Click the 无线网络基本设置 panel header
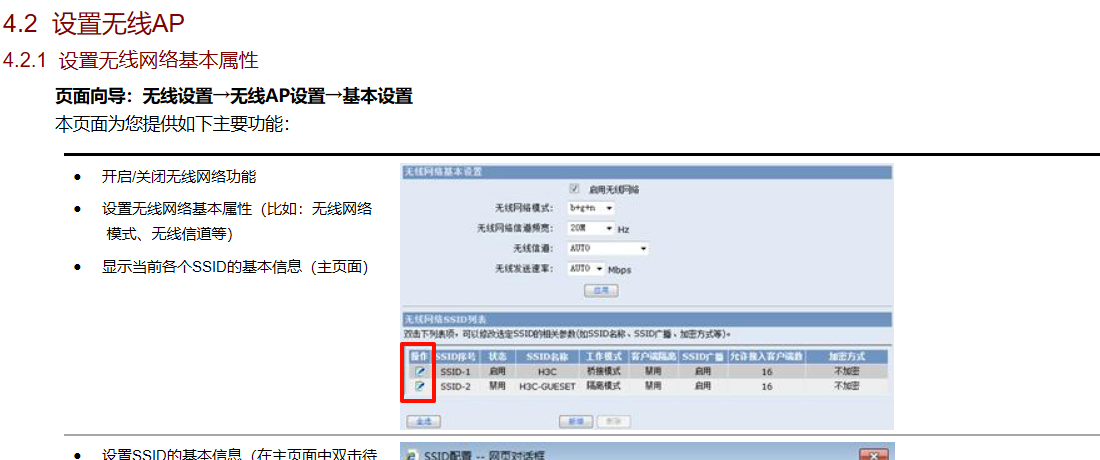 click(646, 172)
